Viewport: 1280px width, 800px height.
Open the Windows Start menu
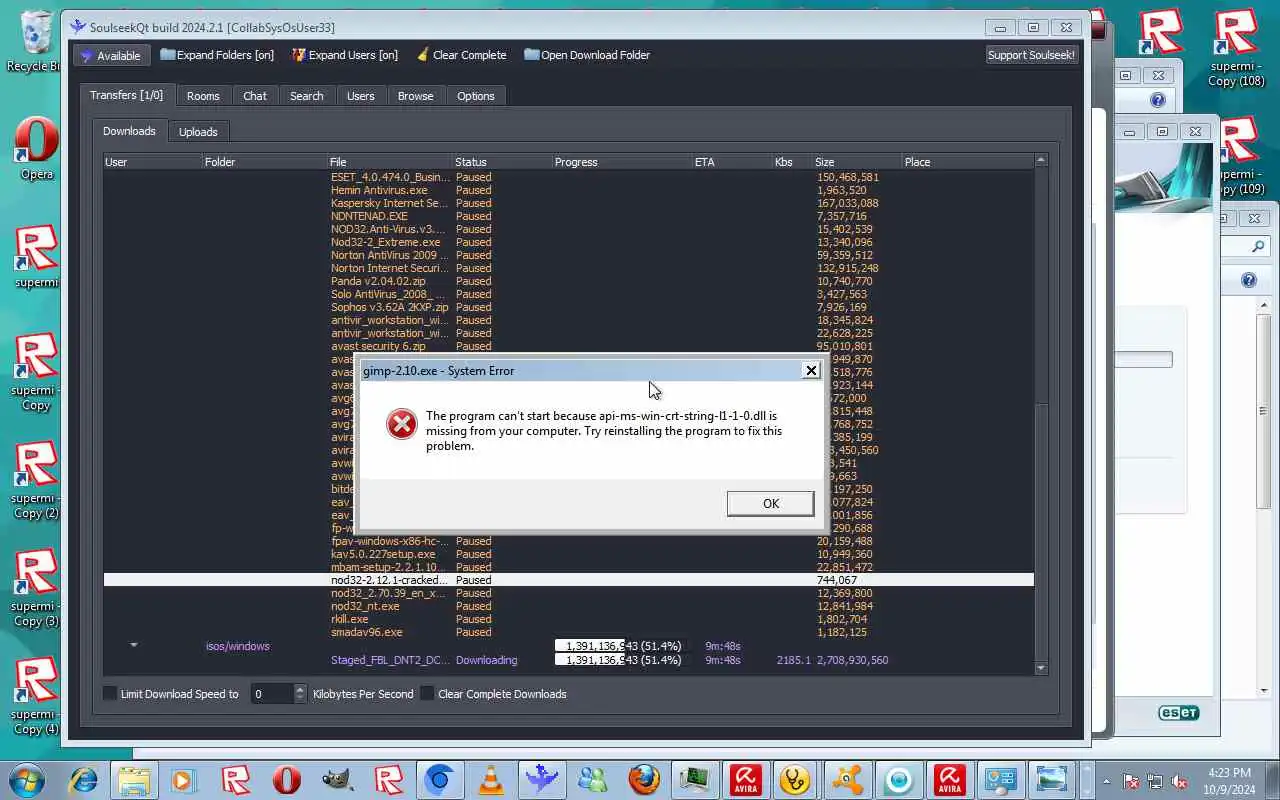(x=26, y=780)
